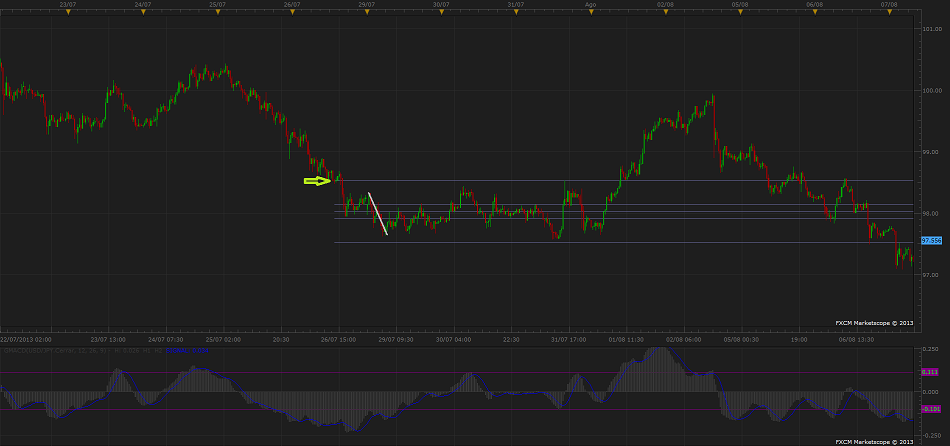The height and width of the screenshot is (446, 950).
Task: Click the top horizontal line near 98.50
Action: pyautogui.click(x=600, y=181)
